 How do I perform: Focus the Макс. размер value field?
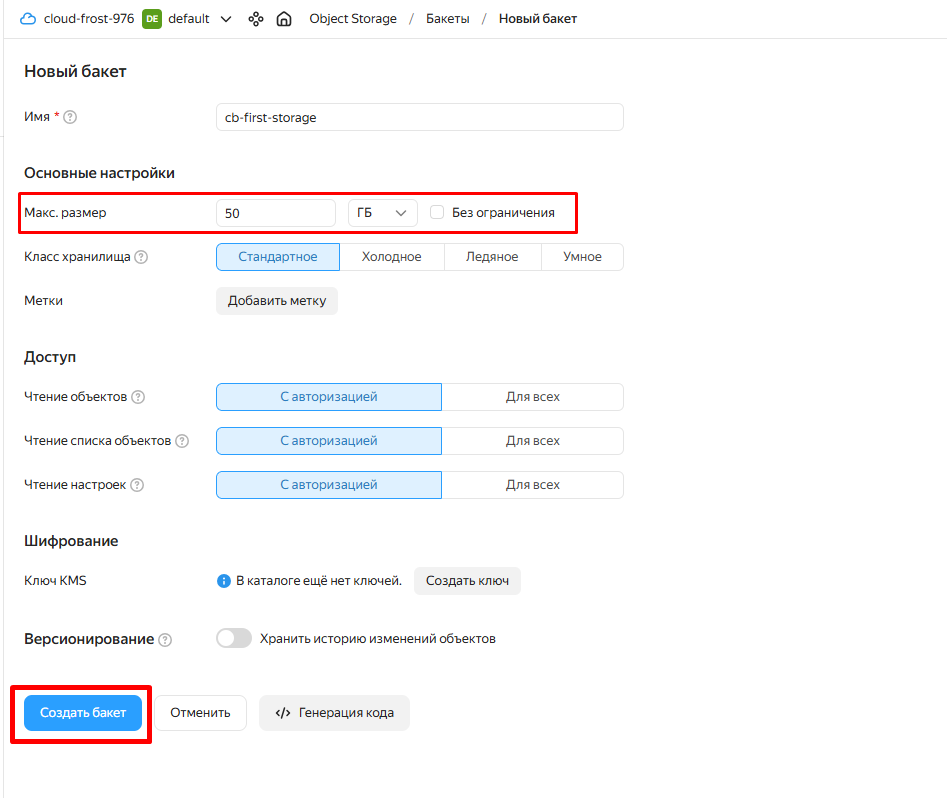click(275, 213)
